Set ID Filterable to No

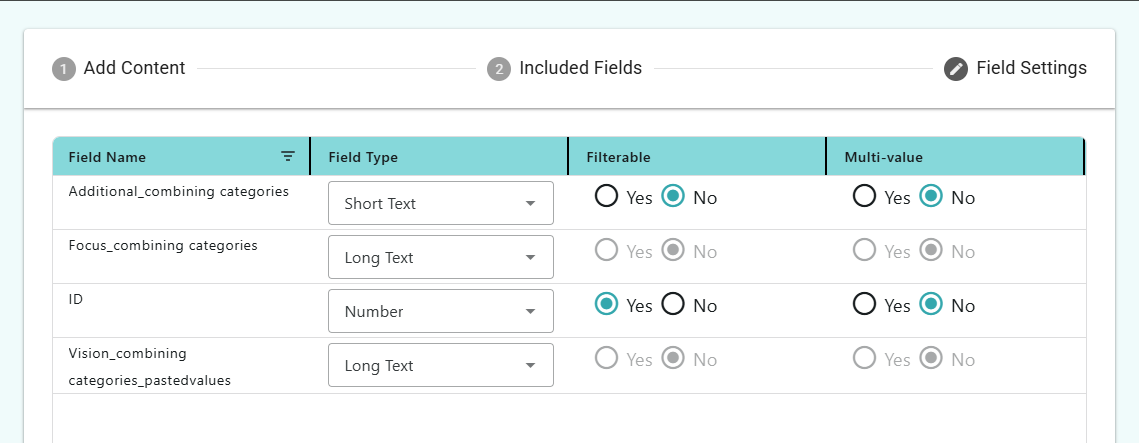coord(673,304)
